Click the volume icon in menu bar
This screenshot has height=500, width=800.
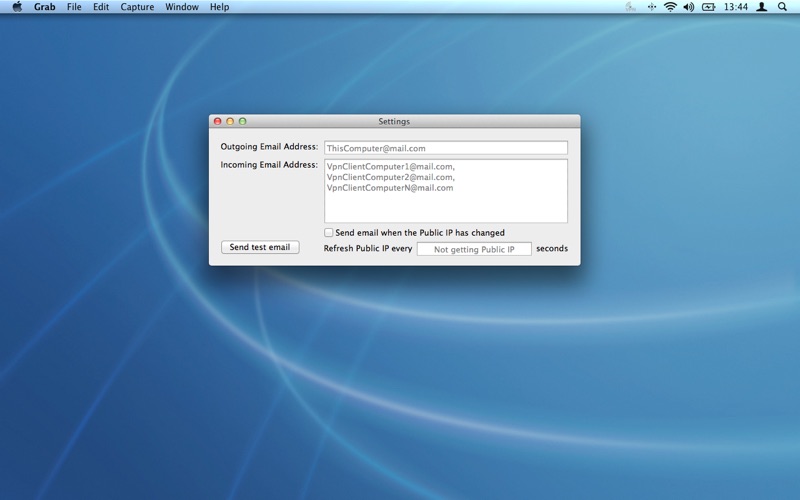(x=689, y=7)
